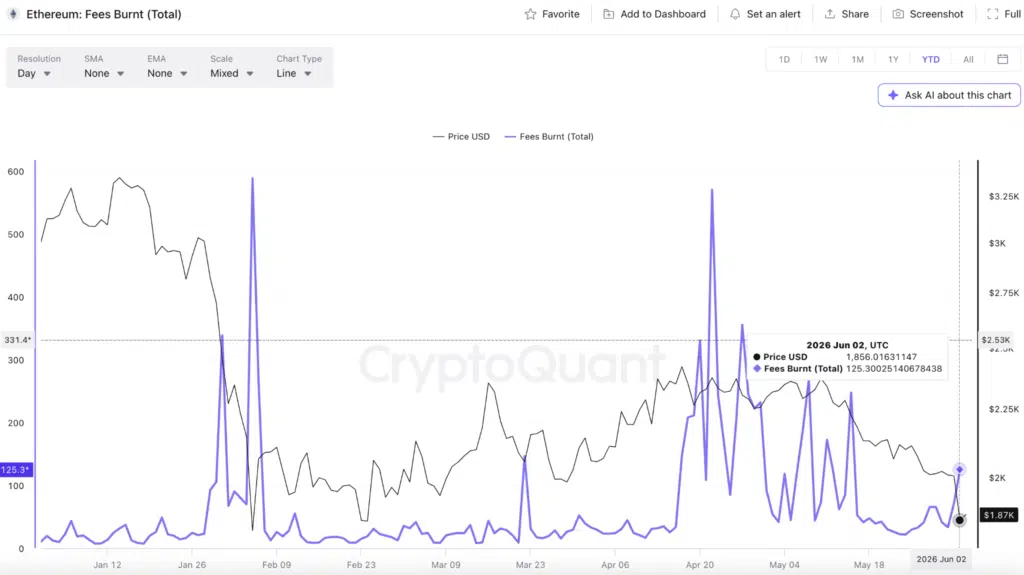The width and height of the screenshot is (1024, 575).
Task: Click the purple Fees Burnt chart marker
Action: click(x=959, y=469)
